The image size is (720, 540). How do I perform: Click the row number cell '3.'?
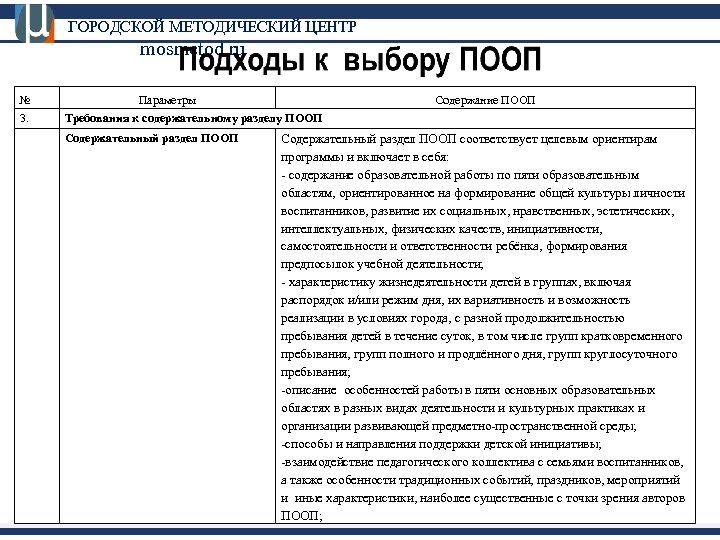[37, 118]
